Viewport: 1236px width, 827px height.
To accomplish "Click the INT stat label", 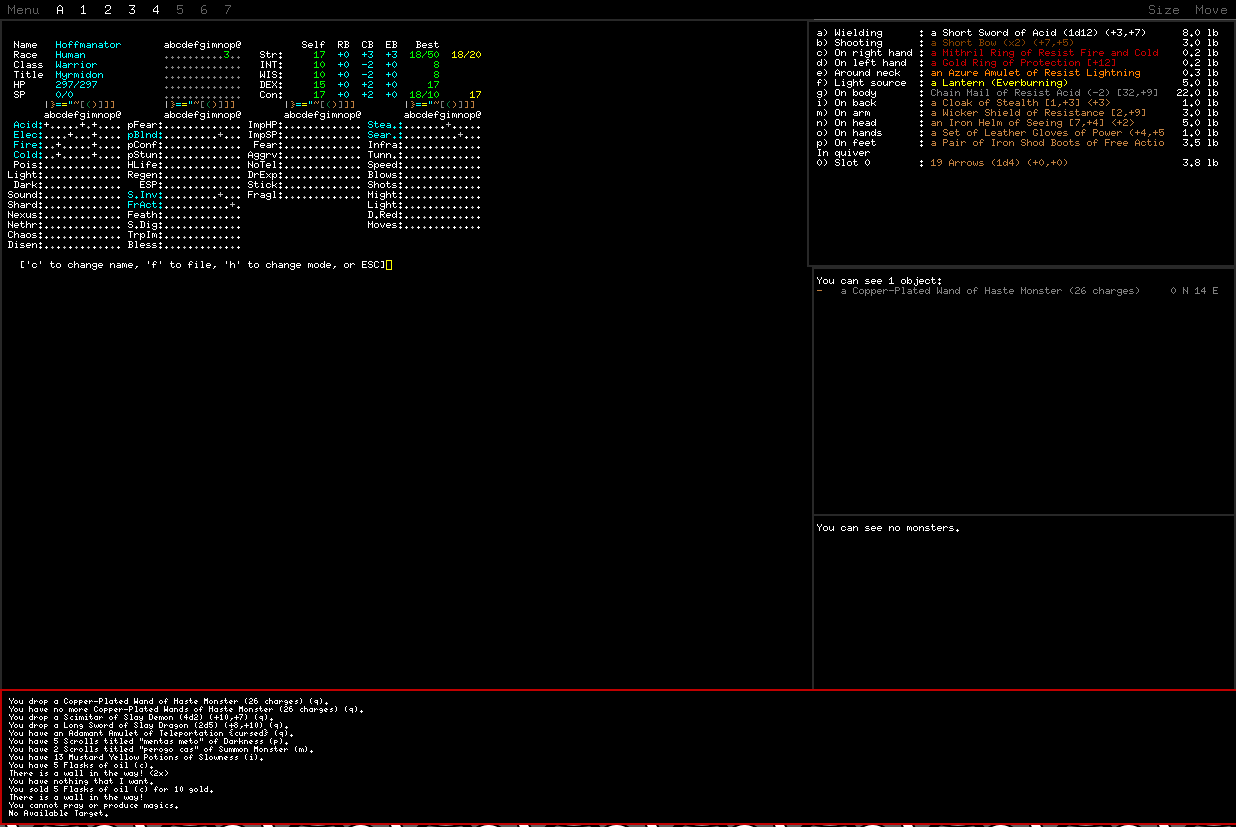I will (271, 65).
